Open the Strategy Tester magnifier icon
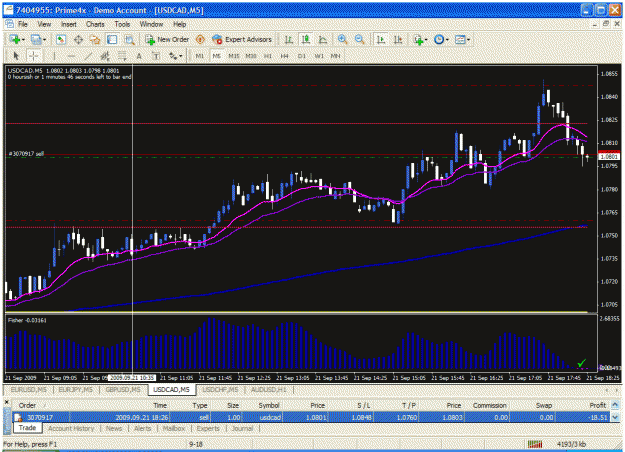625x452 pixels. pyautogui.click(x=129, y=39)
